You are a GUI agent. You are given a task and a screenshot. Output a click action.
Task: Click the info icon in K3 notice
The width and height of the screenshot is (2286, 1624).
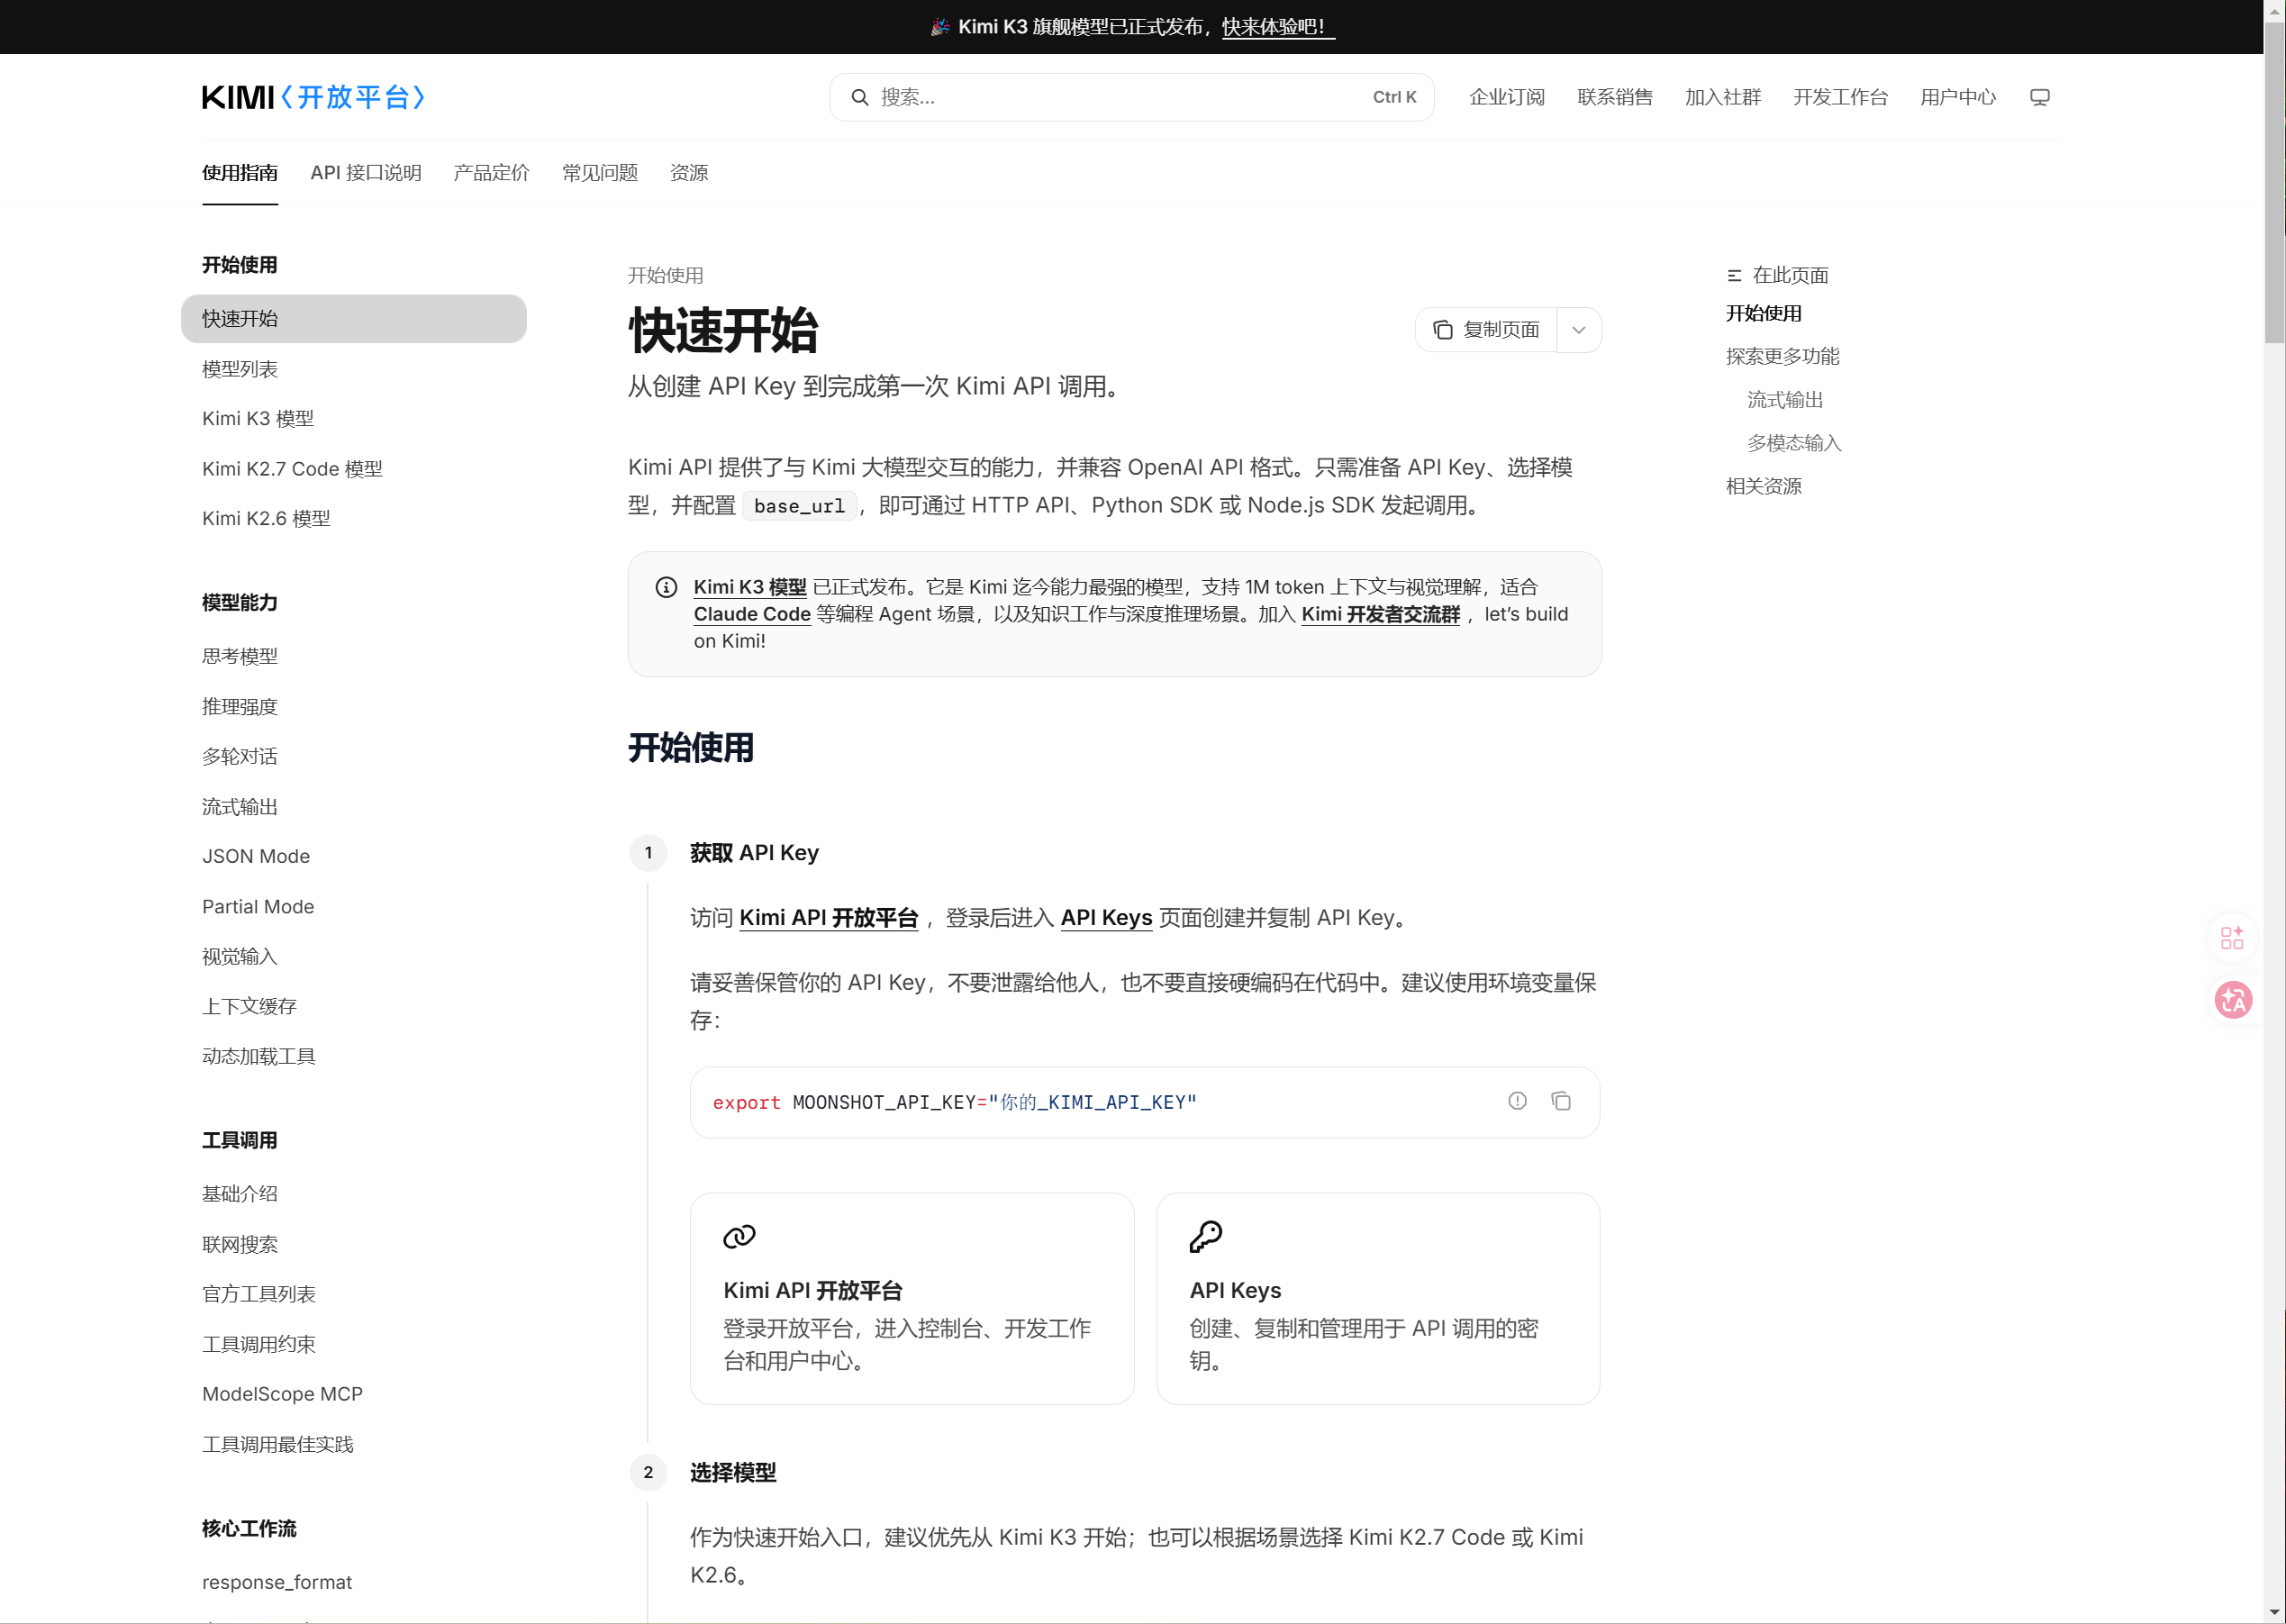point(666,587)
